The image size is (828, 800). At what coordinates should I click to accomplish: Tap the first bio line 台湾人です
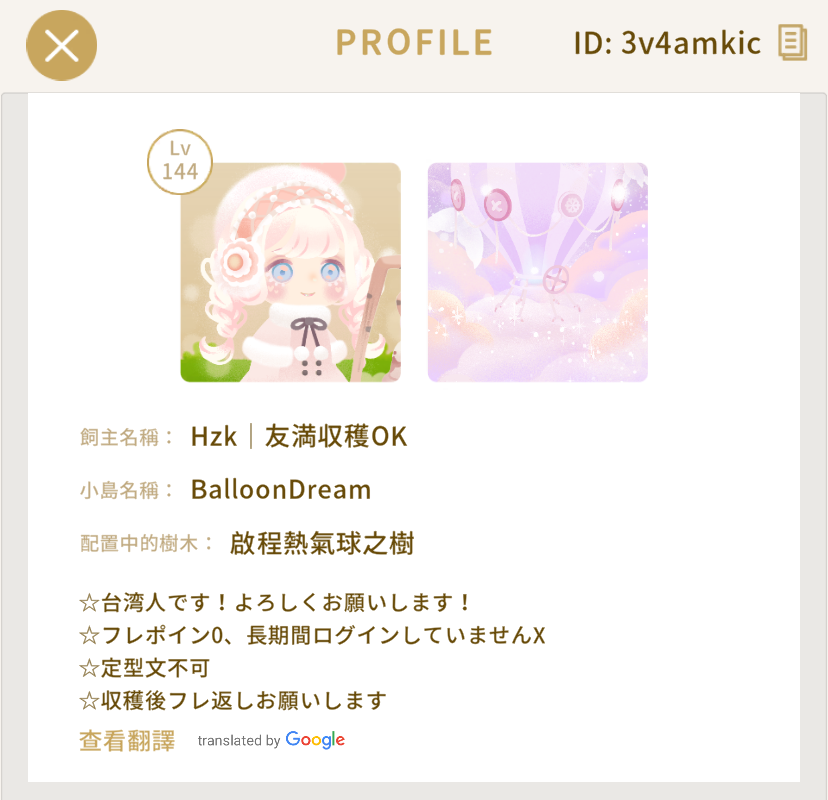click(274, 603)
